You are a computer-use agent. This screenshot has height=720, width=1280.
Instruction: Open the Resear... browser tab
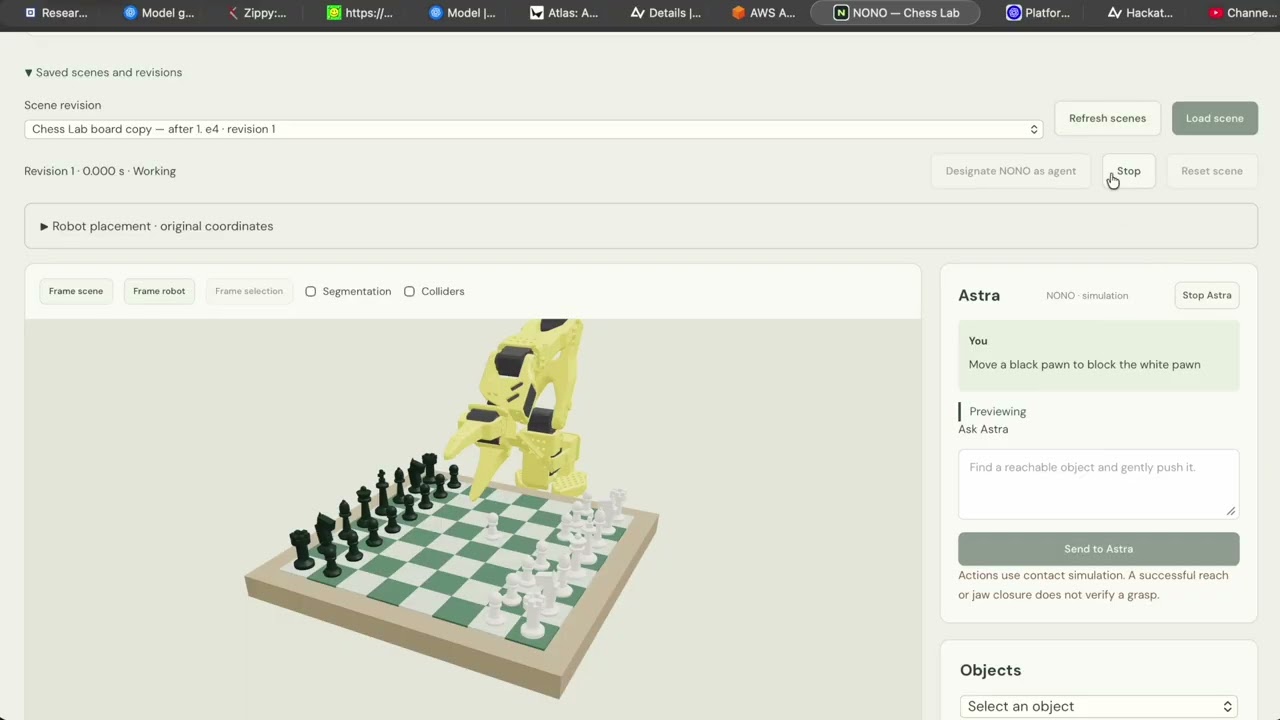tap(56, 13)
